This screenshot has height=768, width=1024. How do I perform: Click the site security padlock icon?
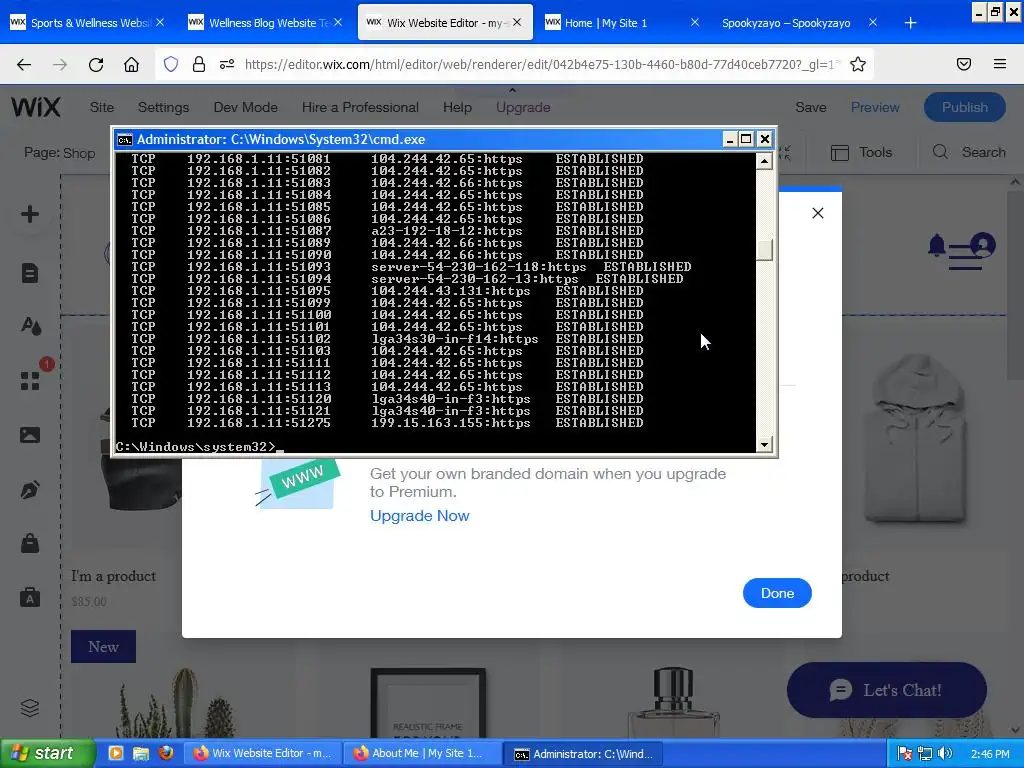[x=199, y=64]
